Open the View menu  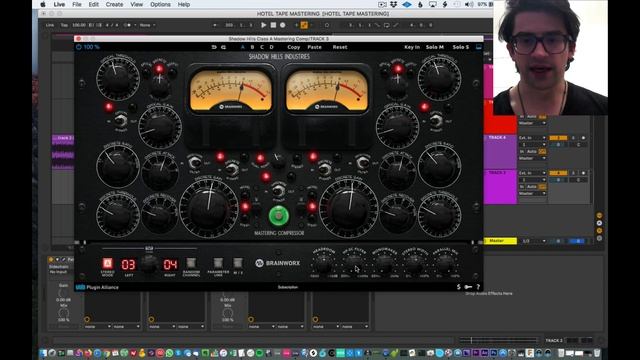pos(137,4)
